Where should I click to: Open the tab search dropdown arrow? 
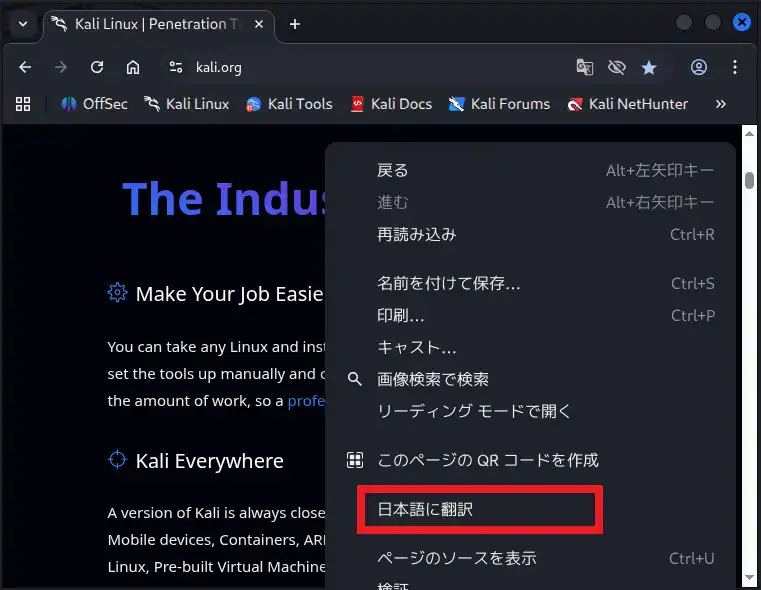pos(23,24)
